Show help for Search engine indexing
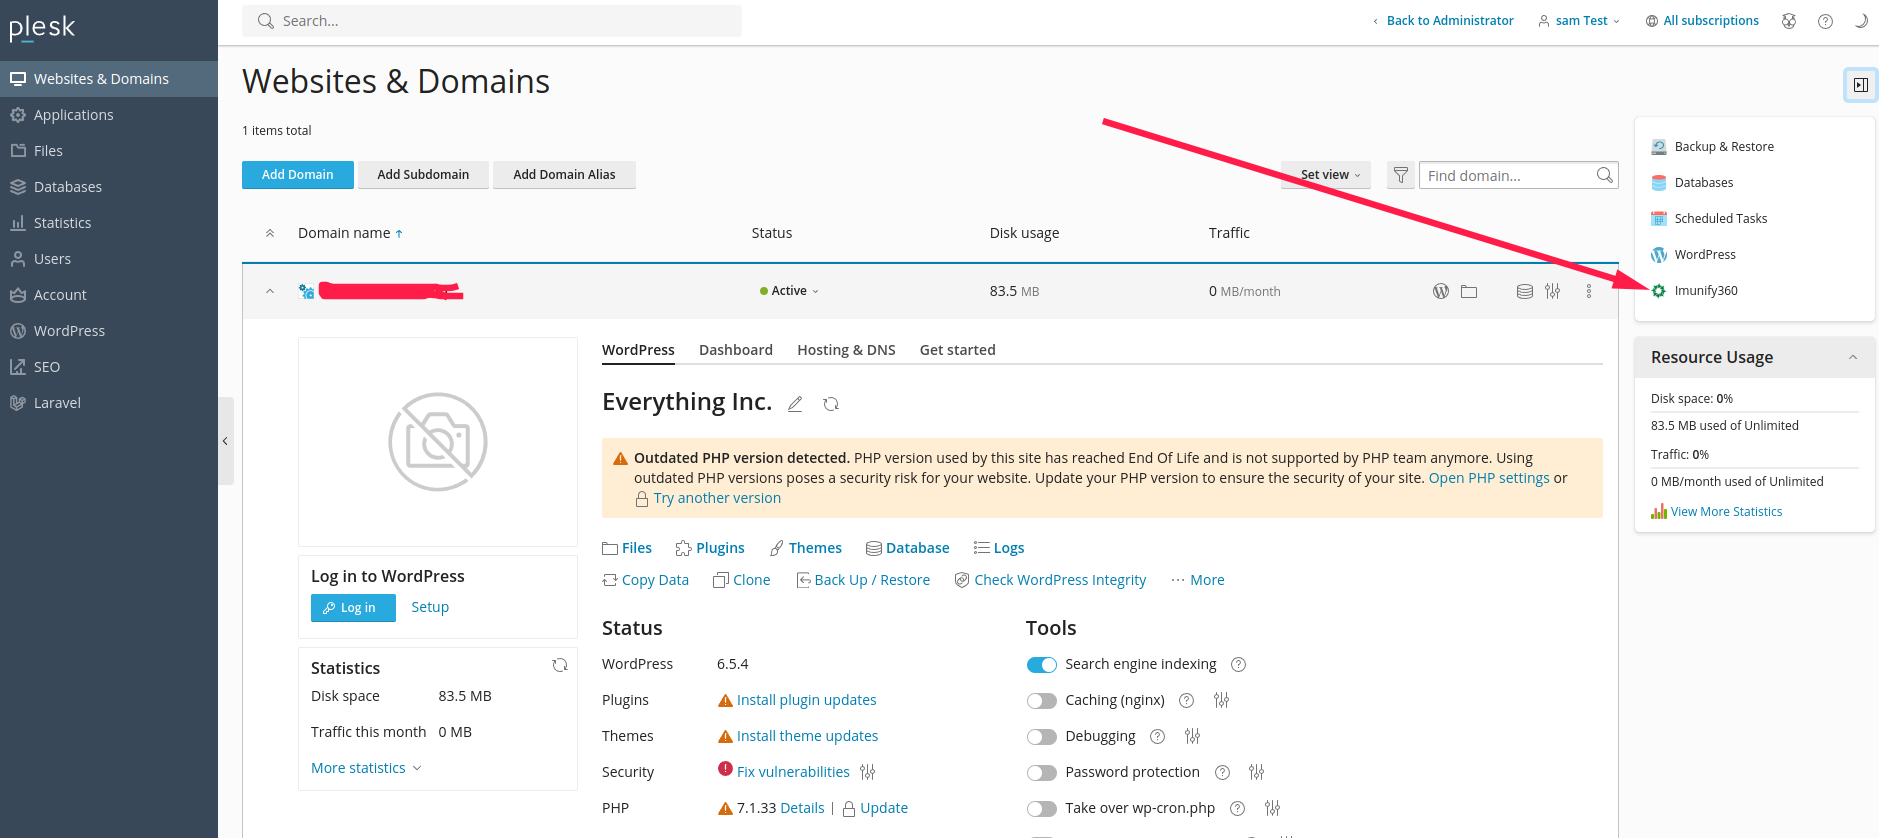The height and width of the screenshot is (838, 1879). [1238, 664]
